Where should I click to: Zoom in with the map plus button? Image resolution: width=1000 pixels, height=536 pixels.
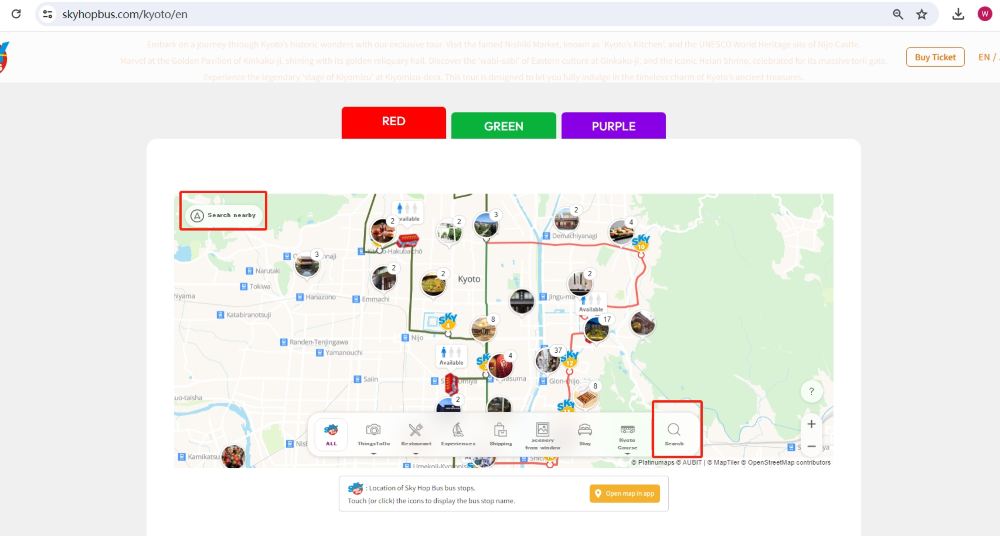tap(811, 424)
